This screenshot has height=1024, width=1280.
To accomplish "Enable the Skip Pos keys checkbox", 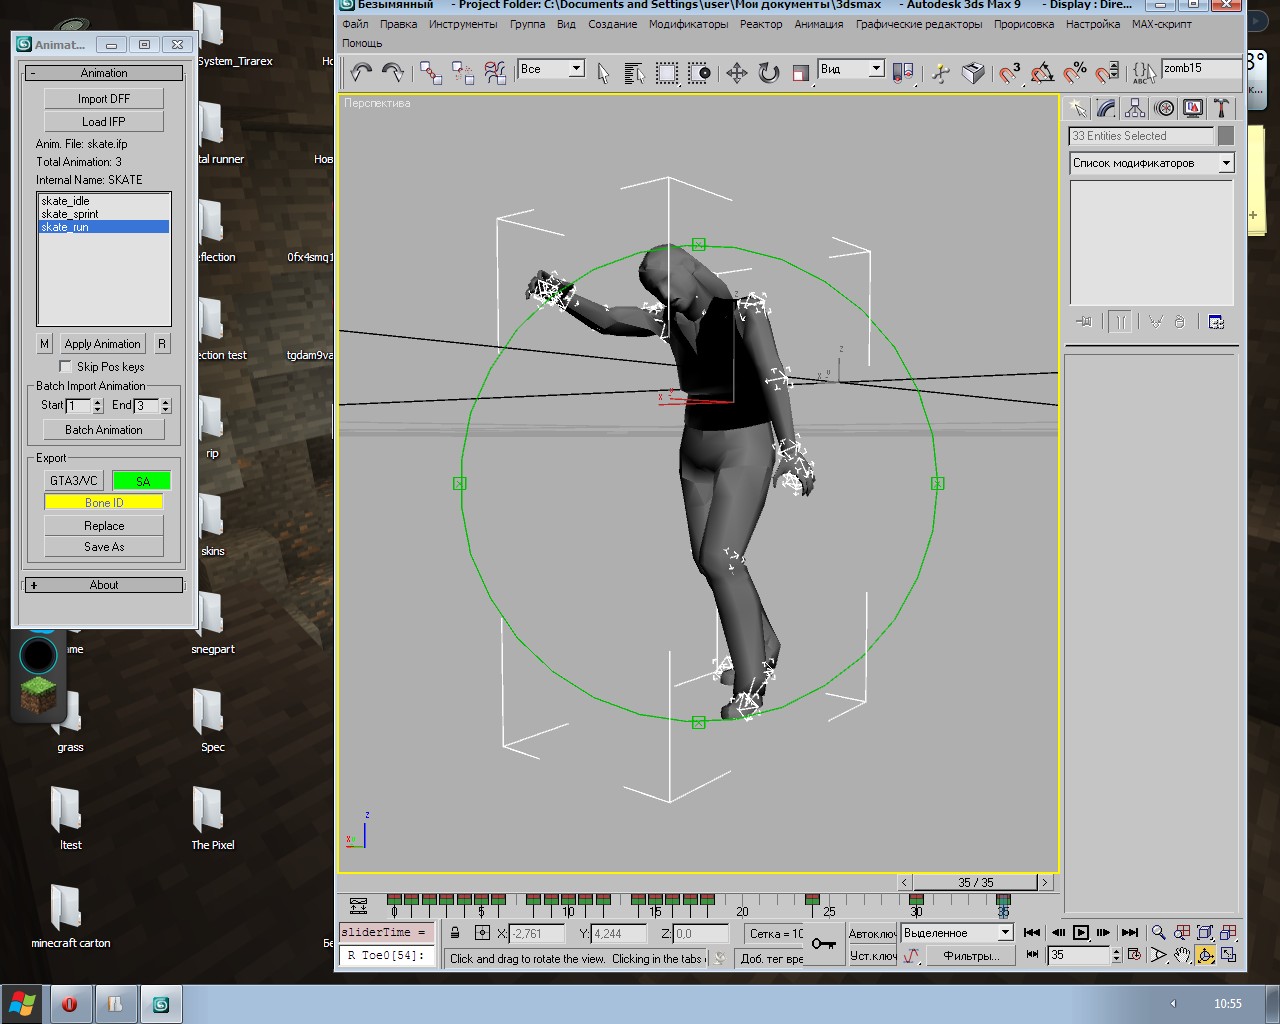I will pyautogui.click(x=66, y=367).
